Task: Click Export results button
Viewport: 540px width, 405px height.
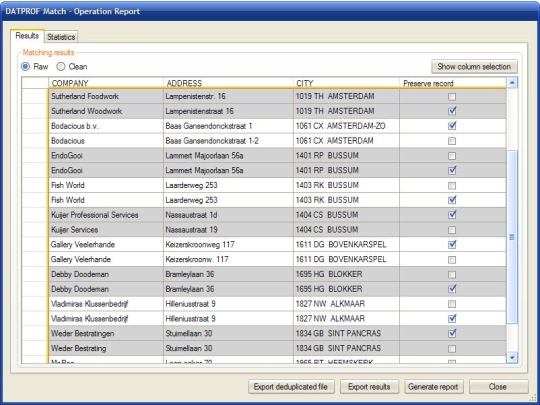Action: point(369,387)
